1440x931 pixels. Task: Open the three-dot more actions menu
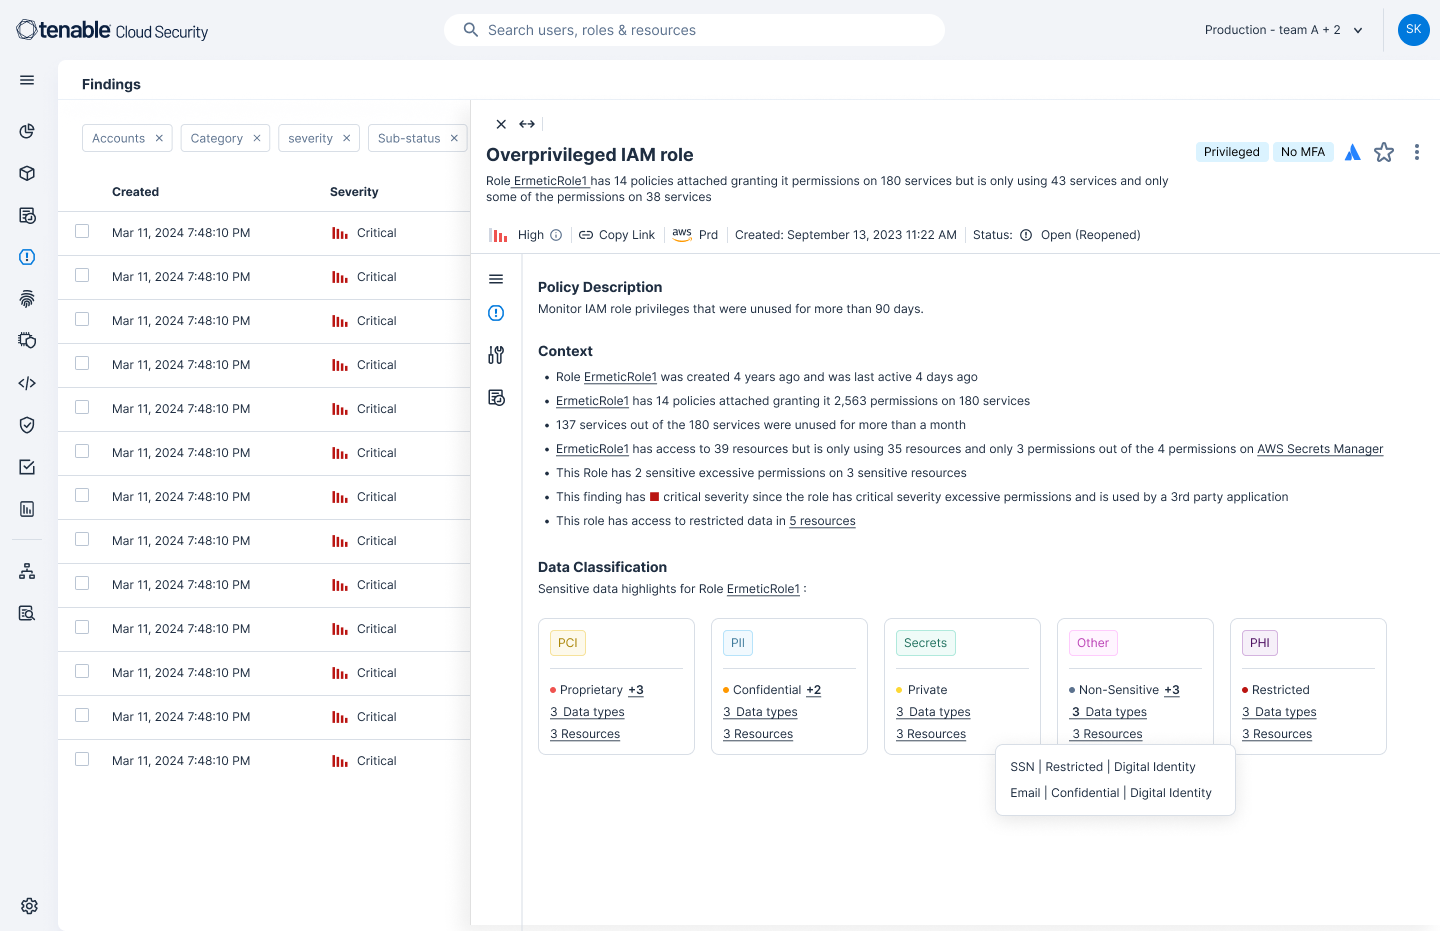(1416, 152)
